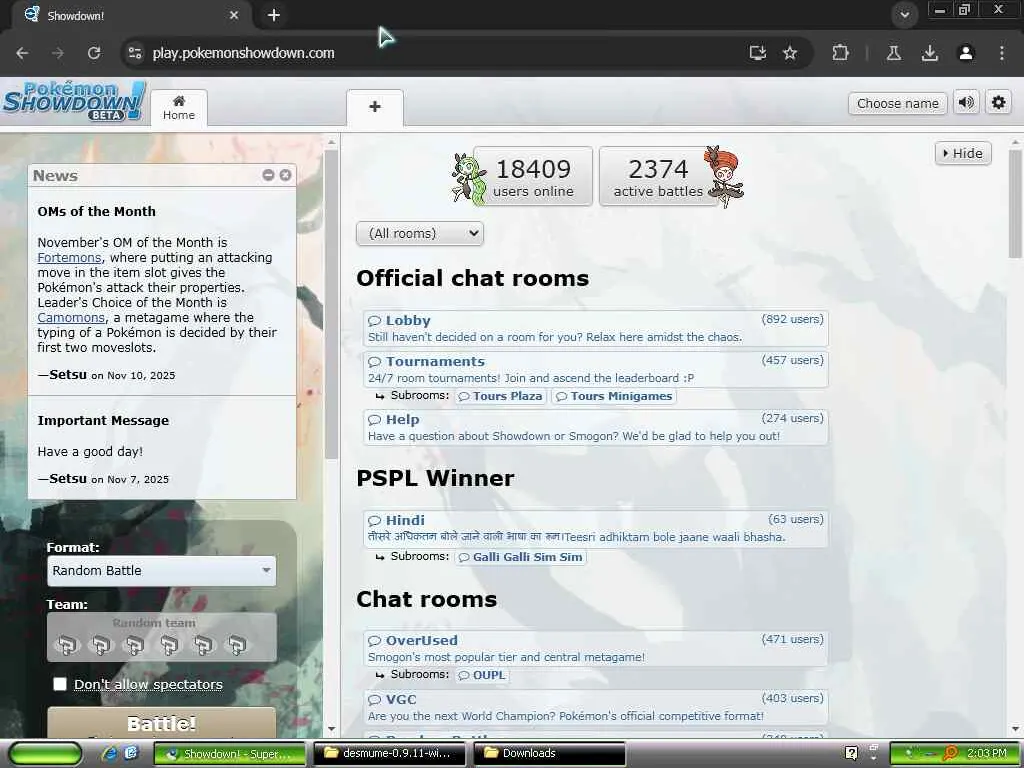Image resolution: width=1024 pixels, height=768 pixels.
Task: Open Galli Galli Sim Sim subroom
Action: coord(520,557)
